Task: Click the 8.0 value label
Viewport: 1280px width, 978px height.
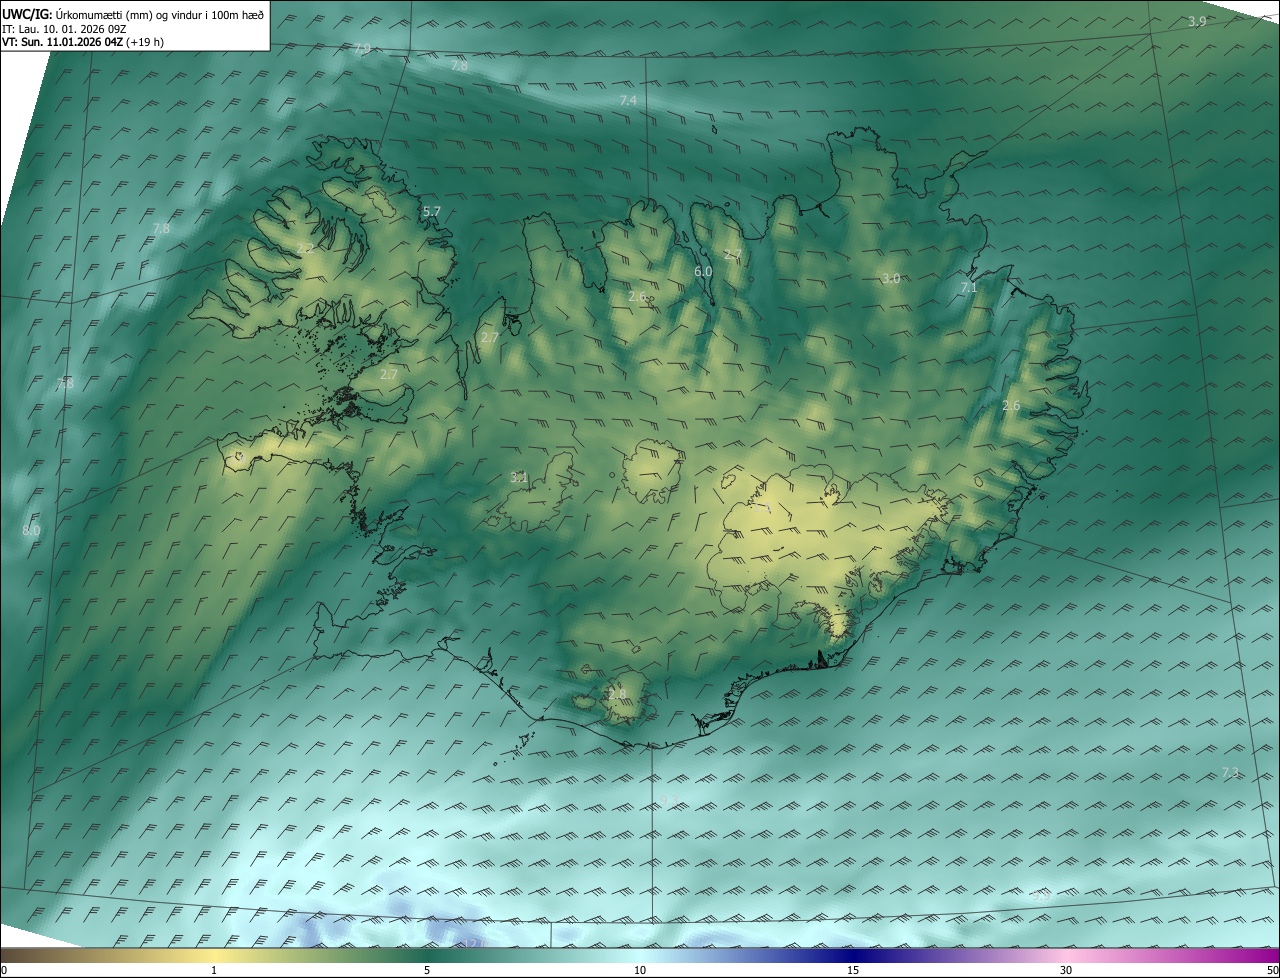Action: 31,530
